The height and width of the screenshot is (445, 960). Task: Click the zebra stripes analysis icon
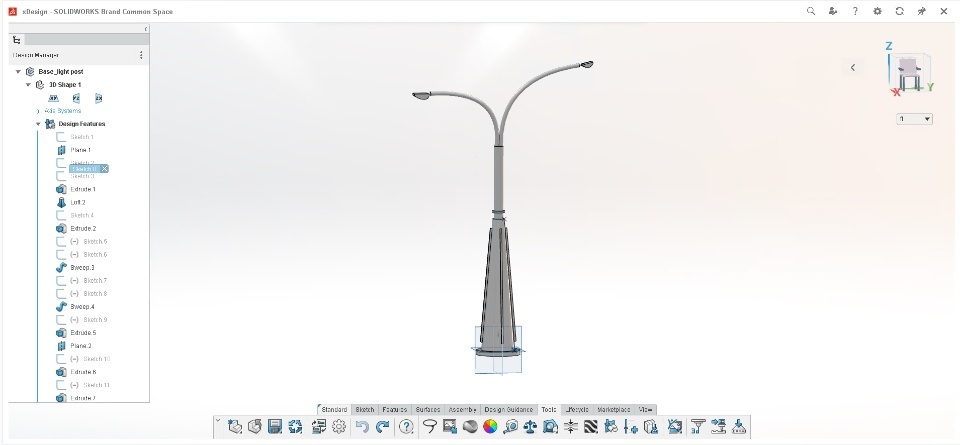(x=591, y=427)
